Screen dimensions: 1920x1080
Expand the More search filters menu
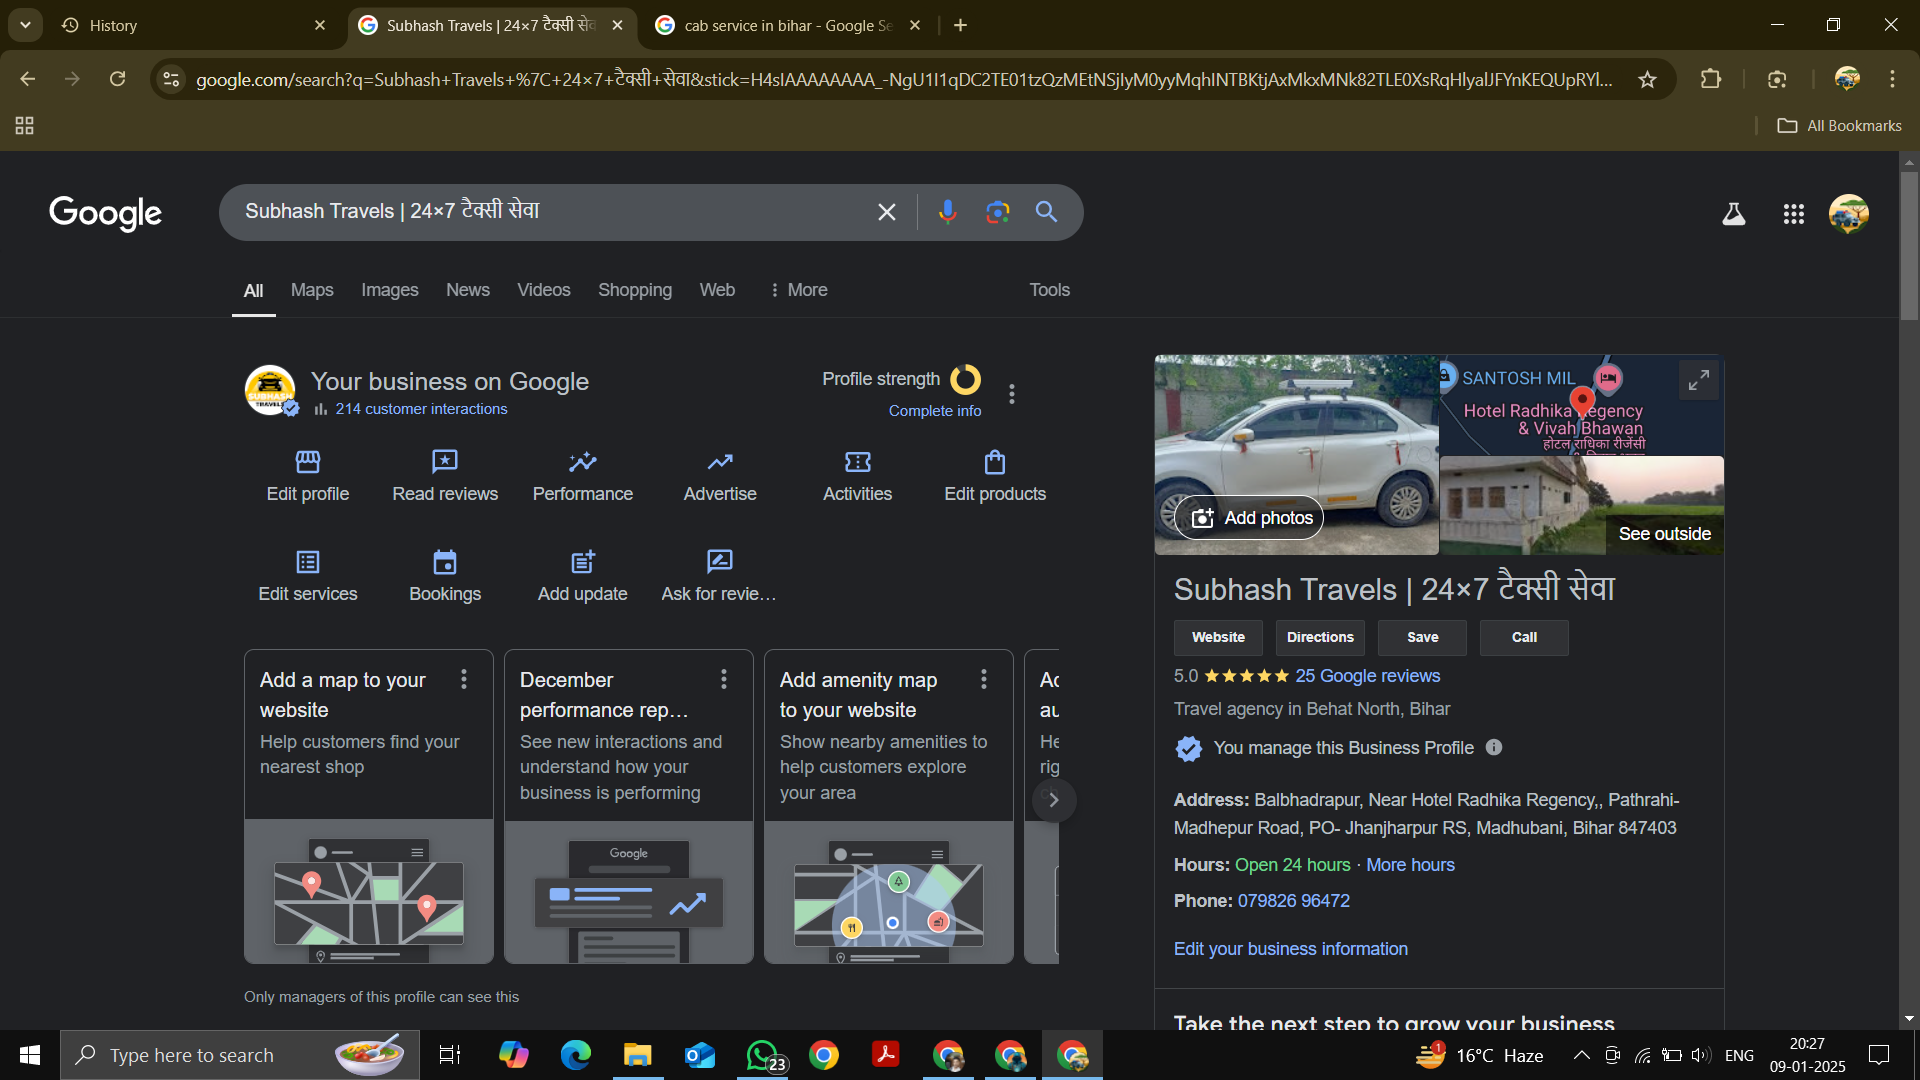pos(797,290)
